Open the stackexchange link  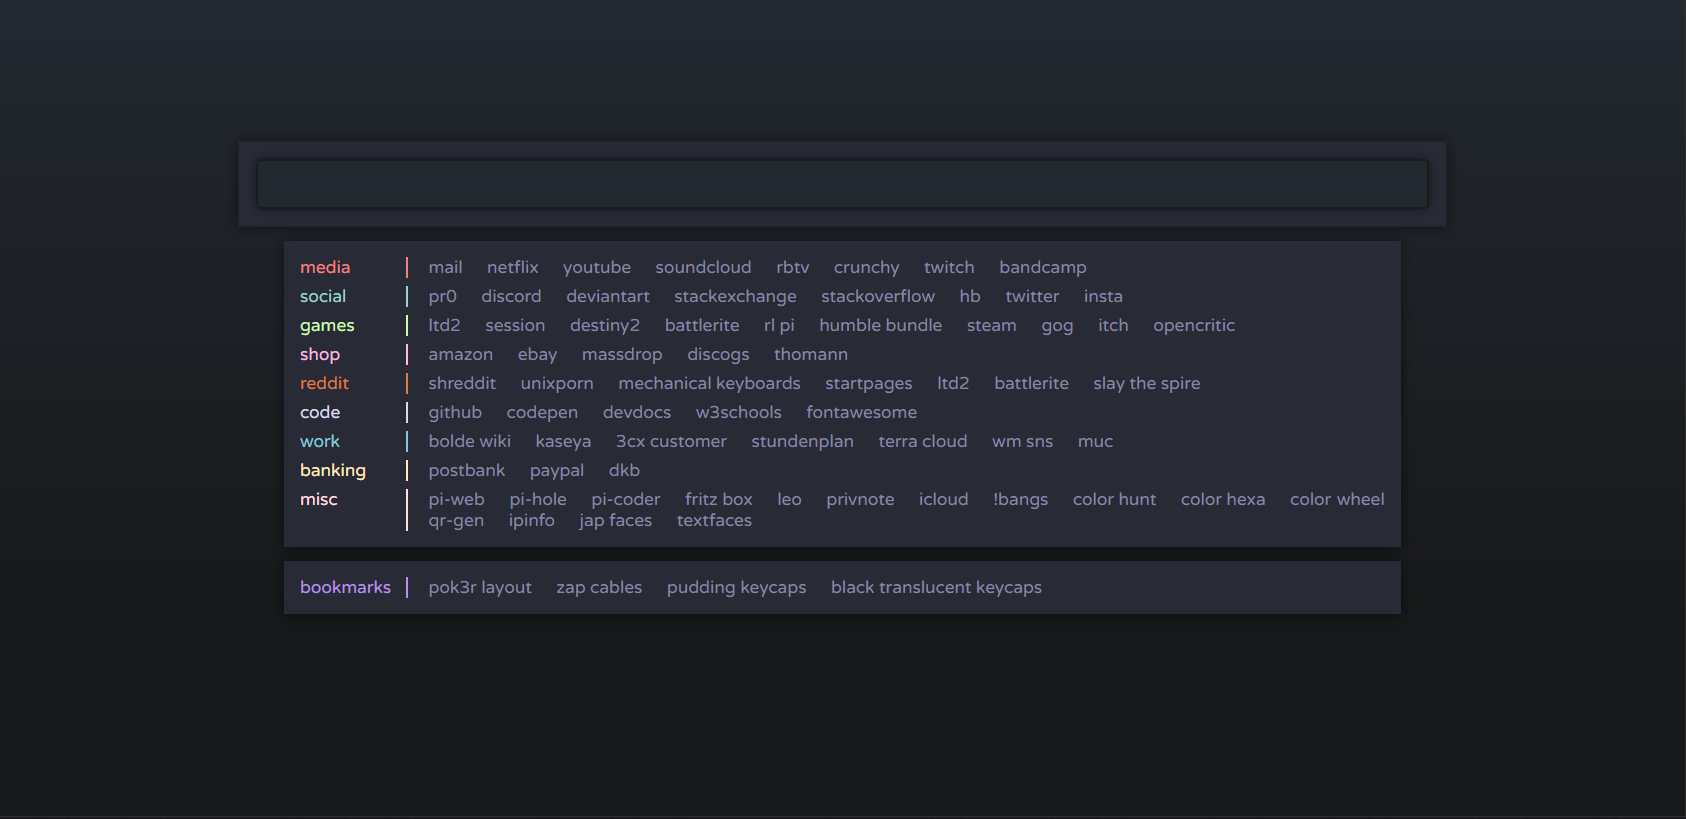click(735, 296)
